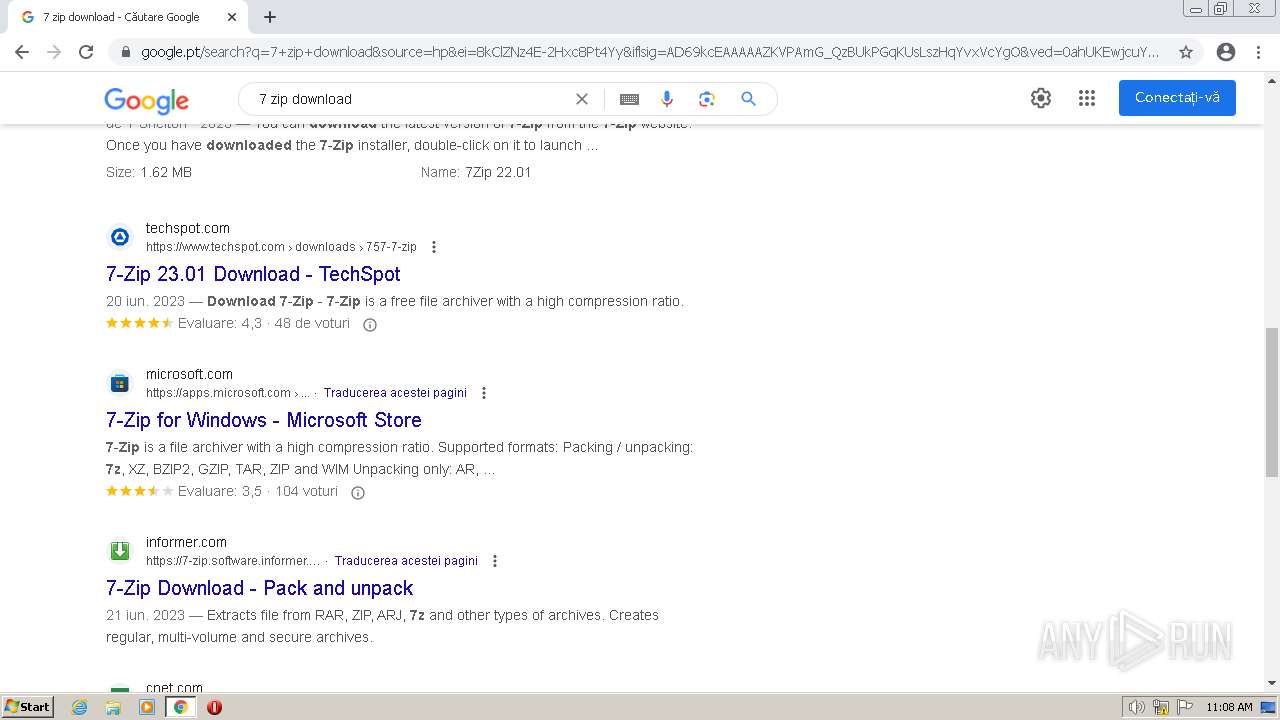Click the 'Size: 1.62 MB' text
1280x720 pixels.
coord(149,172)
